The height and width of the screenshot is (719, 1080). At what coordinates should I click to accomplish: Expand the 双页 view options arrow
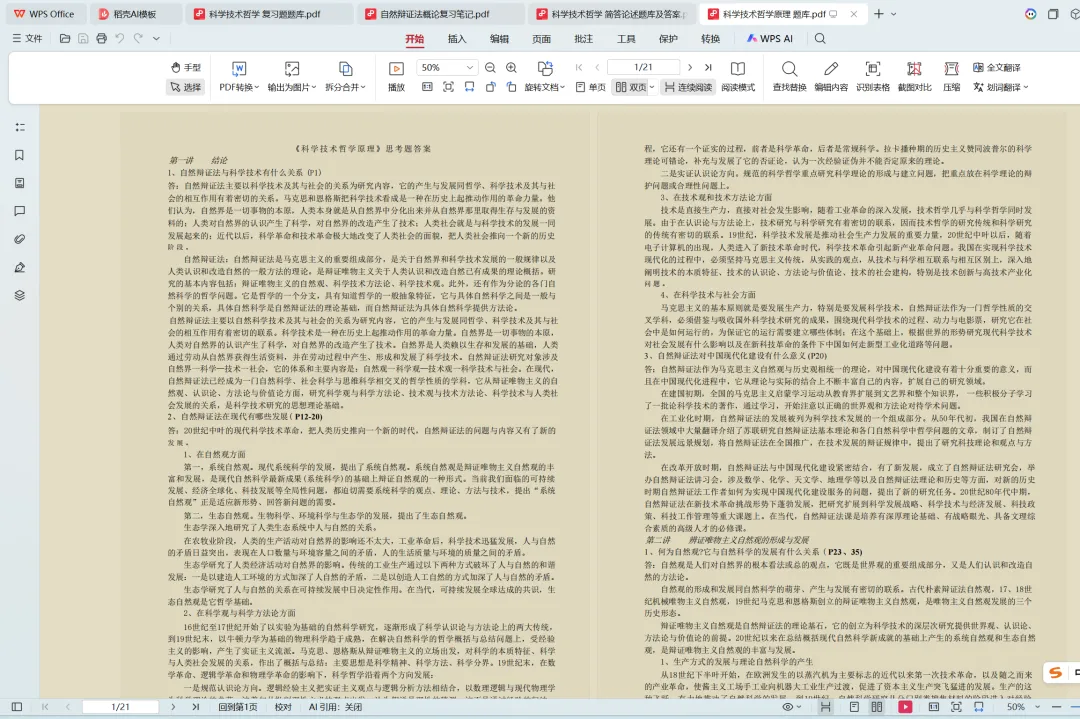coord(652,87)
